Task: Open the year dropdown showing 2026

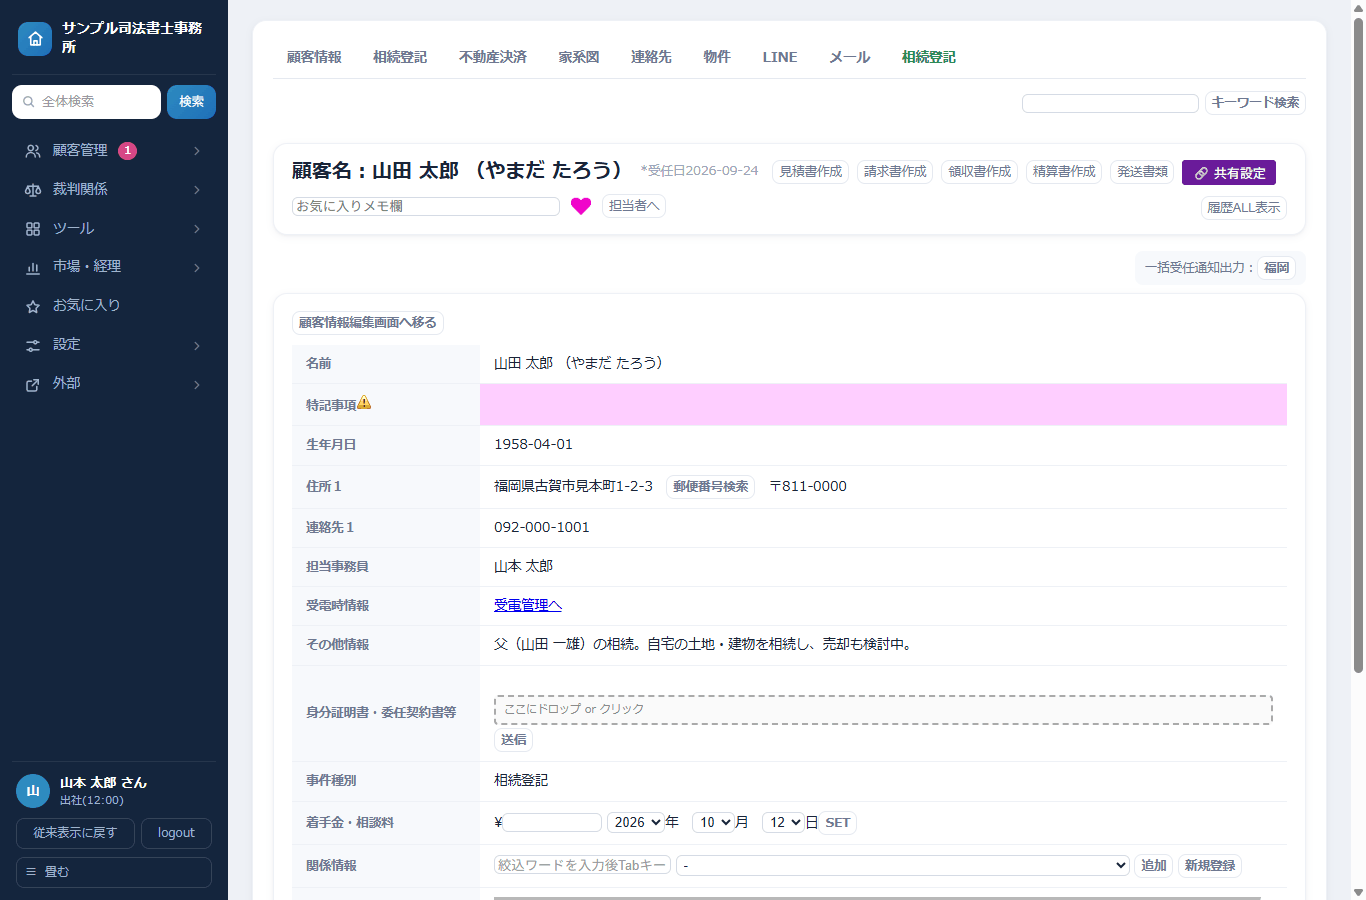Action: [636, 823]
